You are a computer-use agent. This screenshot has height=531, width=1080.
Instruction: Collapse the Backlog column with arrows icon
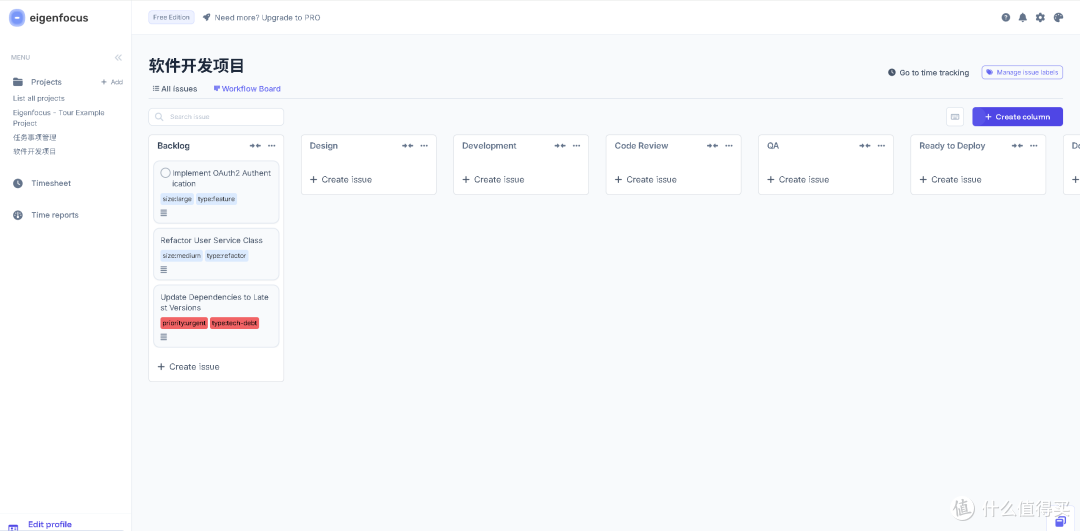click(256, 146)
